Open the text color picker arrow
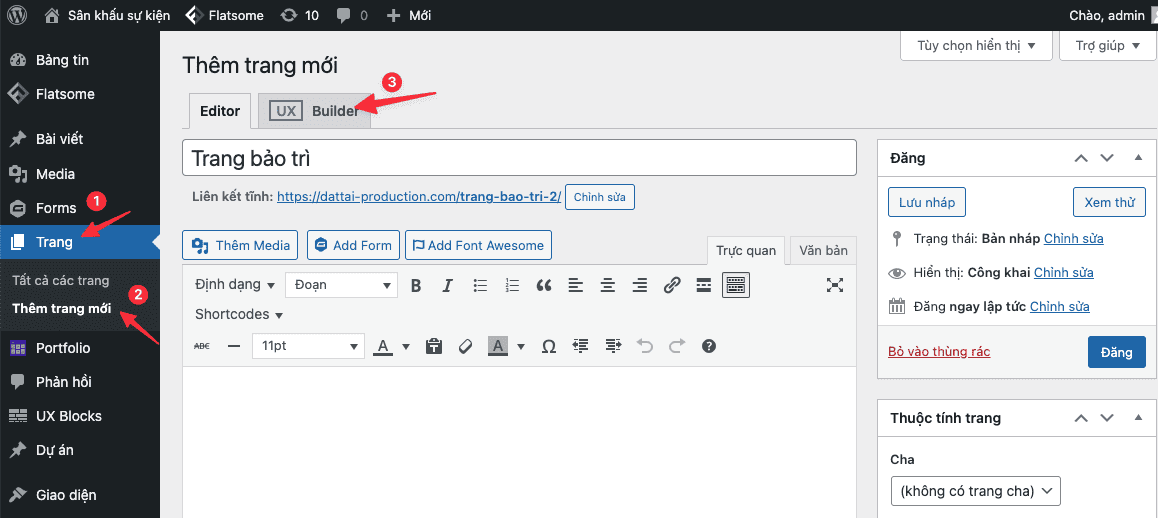 [x=406, y=347]
